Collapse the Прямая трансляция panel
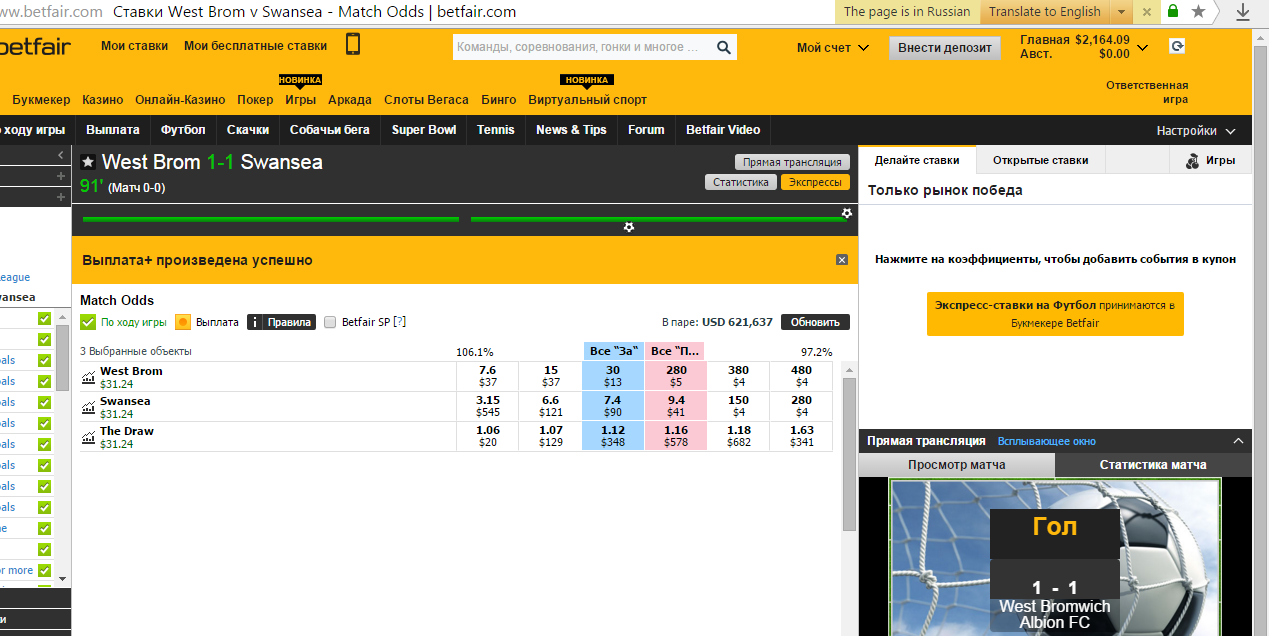1269x636 pixels. click(1238, 441)
